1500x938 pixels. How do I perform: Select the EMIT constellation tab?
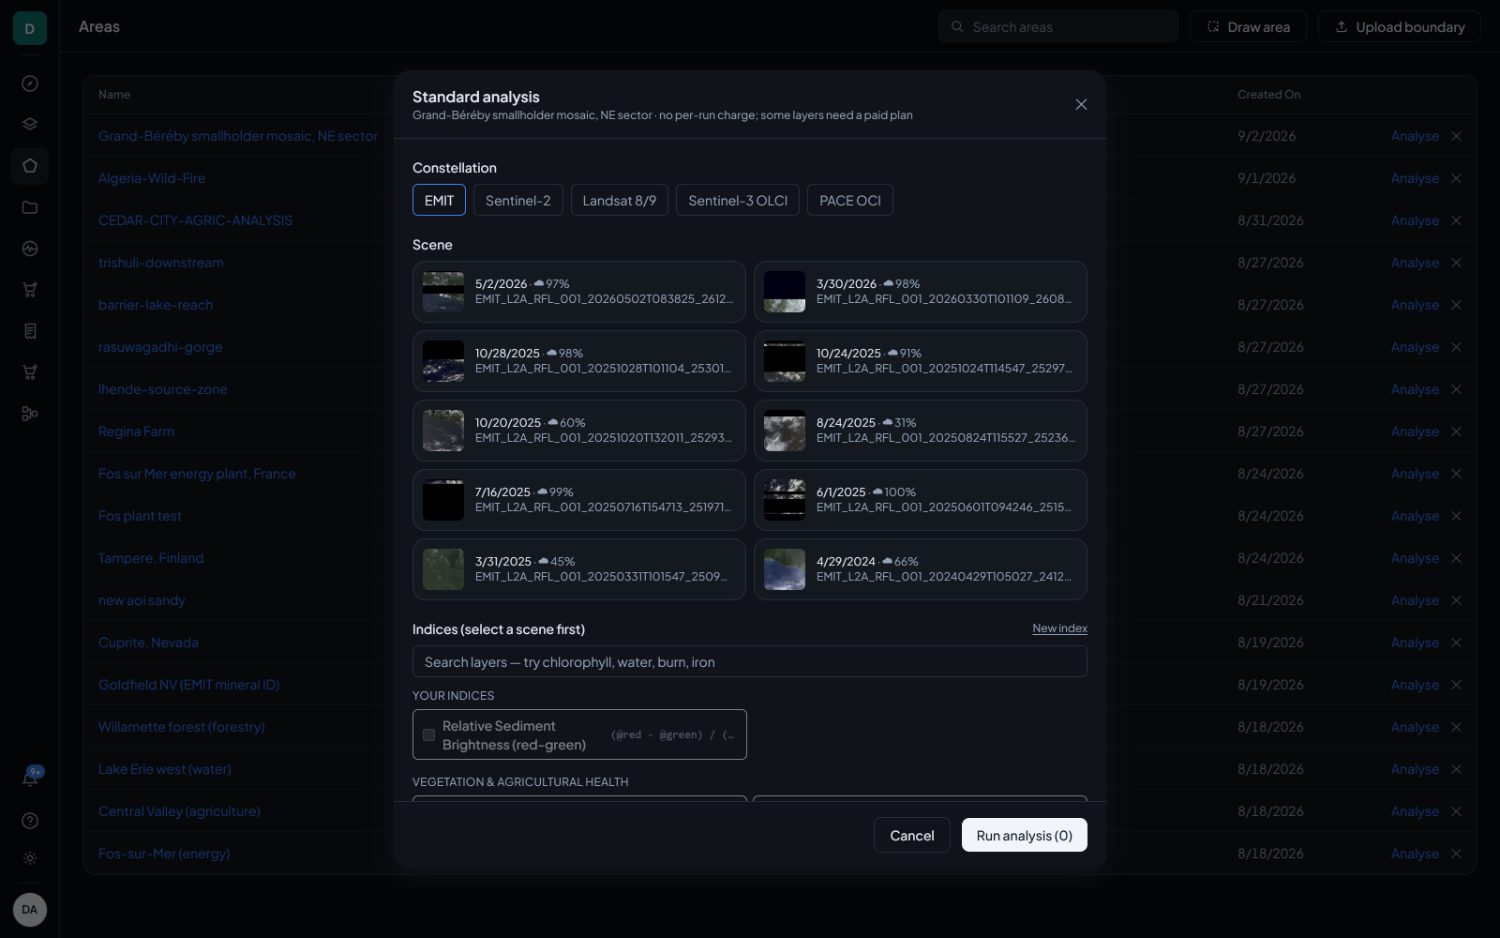pos(439,200)
